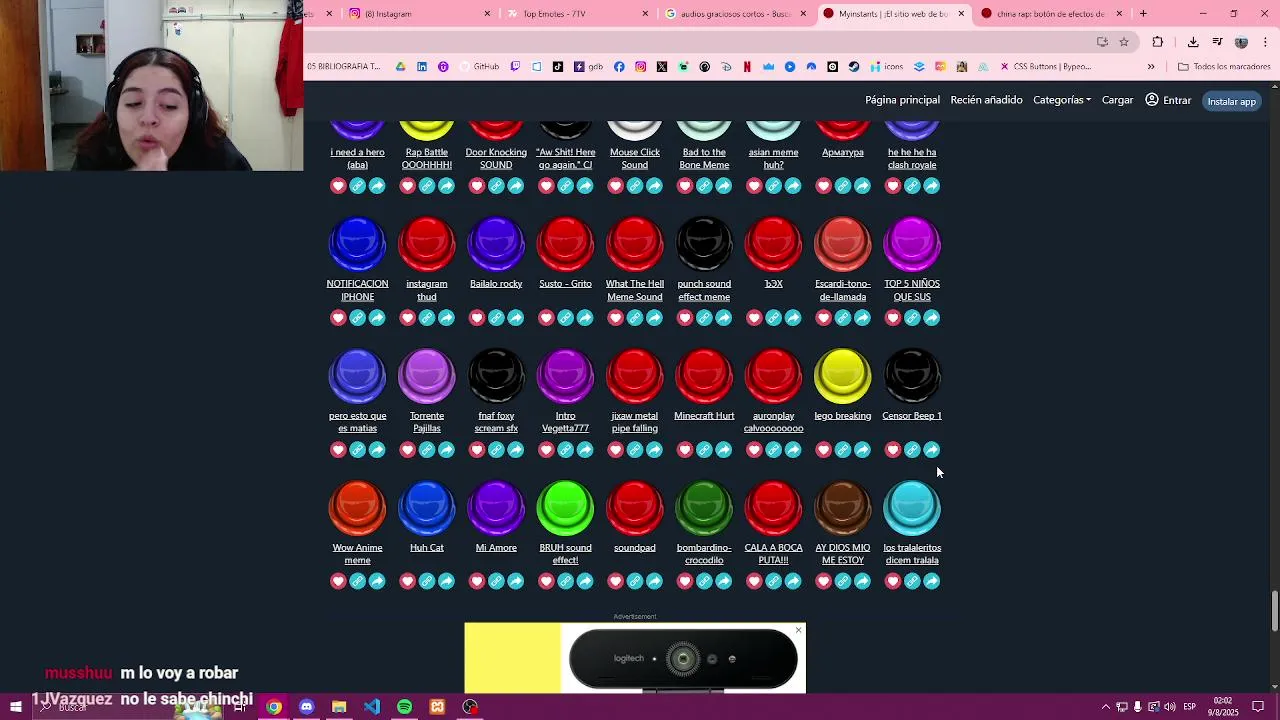This screenshot has height=720, width=1280.
Task: Play the Bailalo rocky sound button
Action: pyautogui.click(x=496, y=244)
